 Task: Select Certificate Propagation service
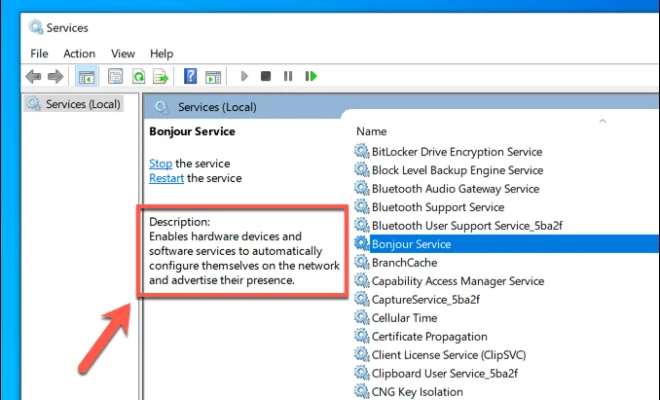click(429, 336)
